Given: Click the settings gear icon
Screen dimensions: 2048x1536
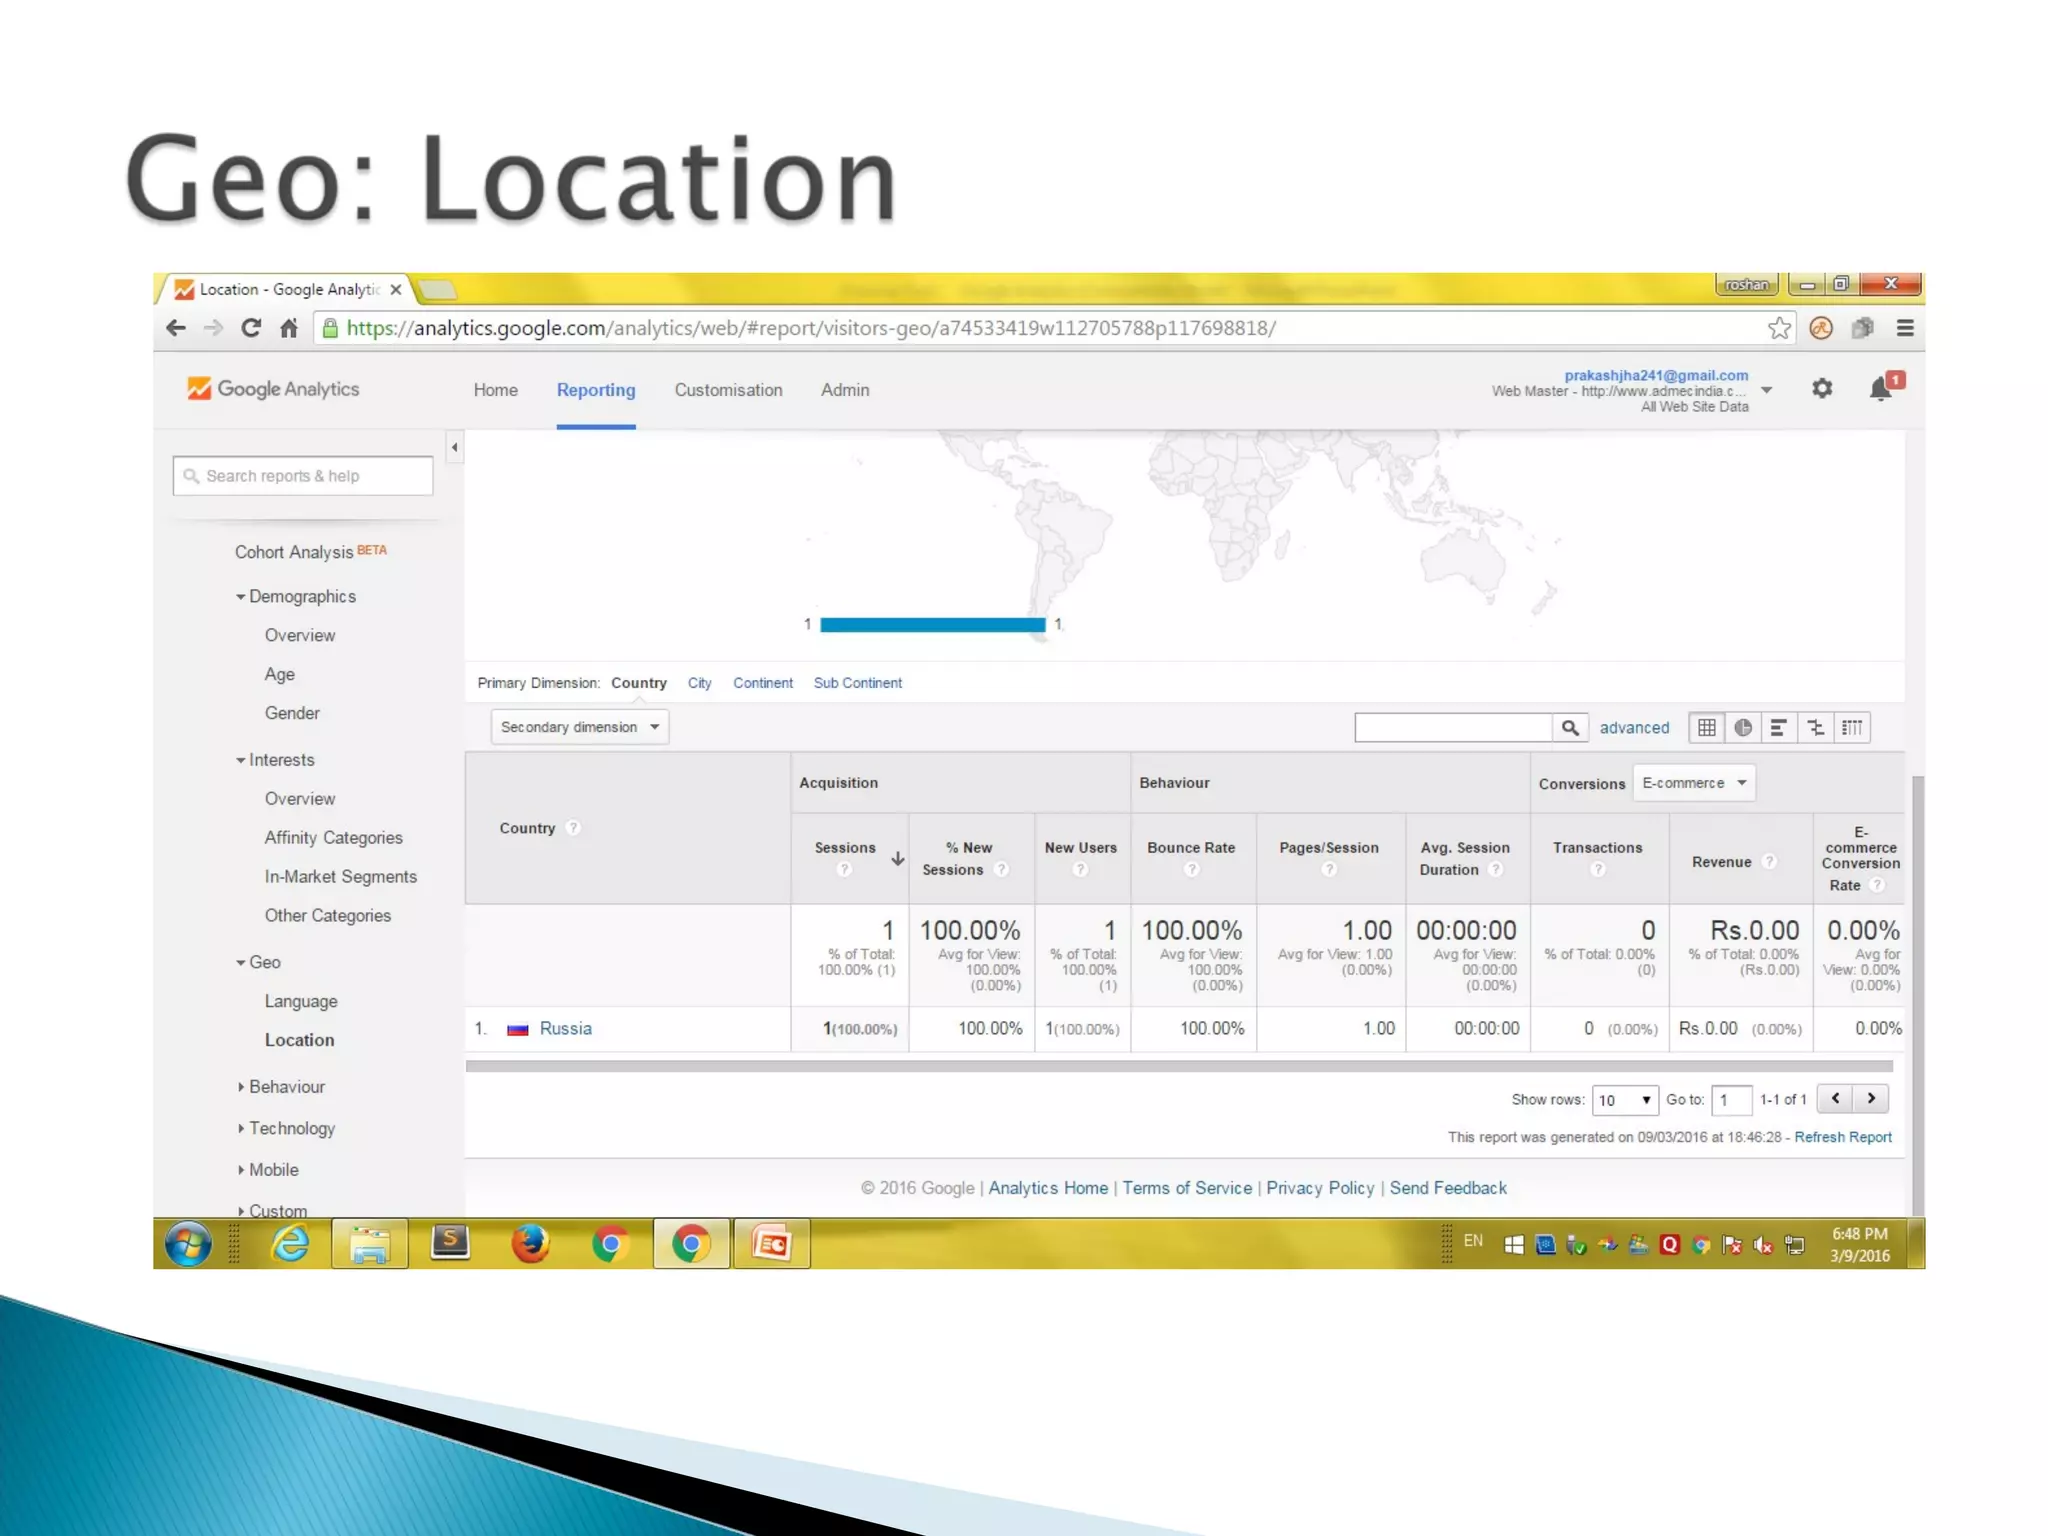Looking at the screenshot, I should (x=1822, y=388).
